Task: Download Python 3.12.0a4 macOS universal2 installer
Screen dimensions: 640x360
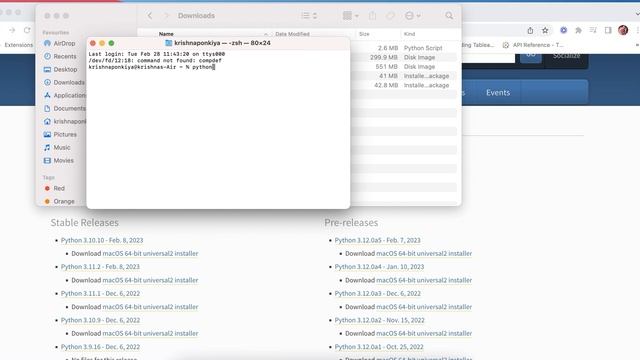Action: (x=424, y=280)
